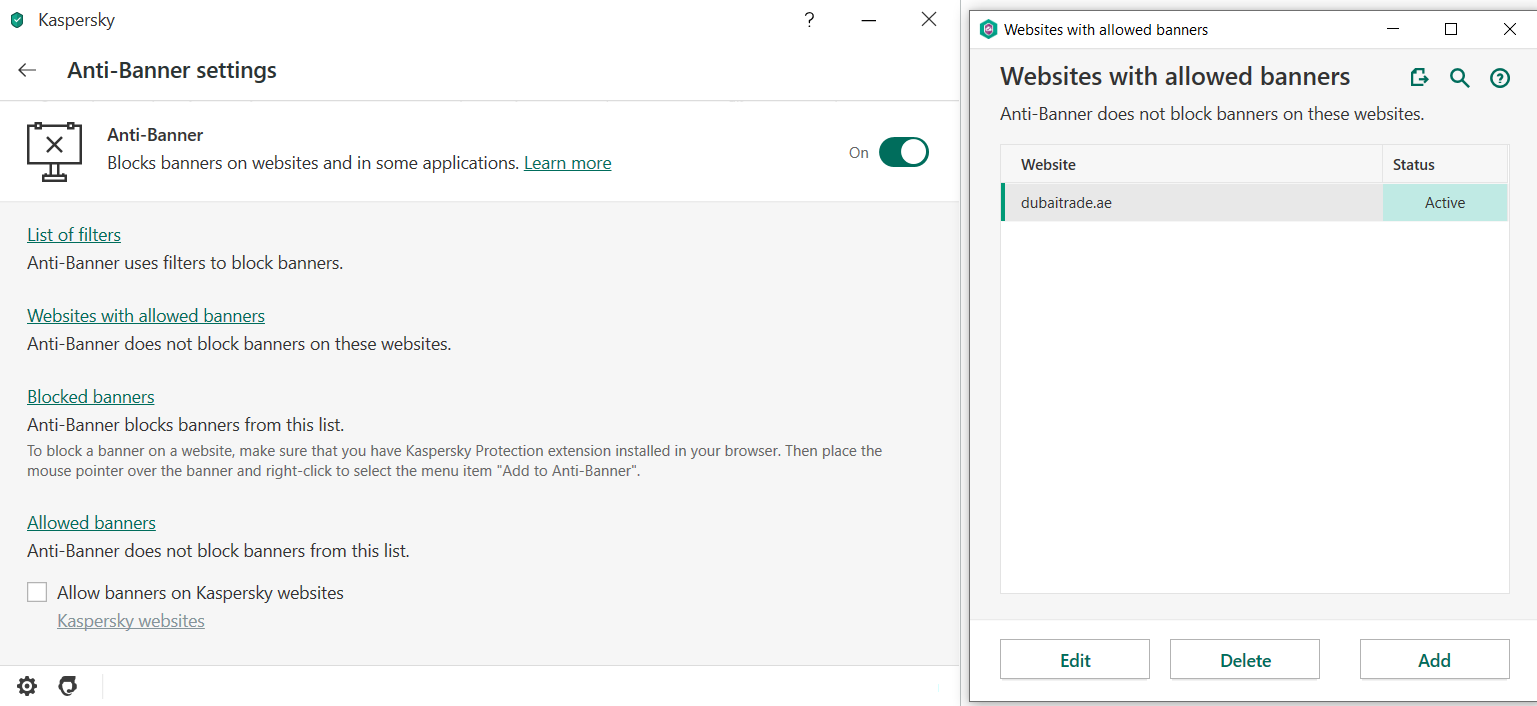
Task: Minimize the Kaspersky main window
Action: tap(869, 20)
